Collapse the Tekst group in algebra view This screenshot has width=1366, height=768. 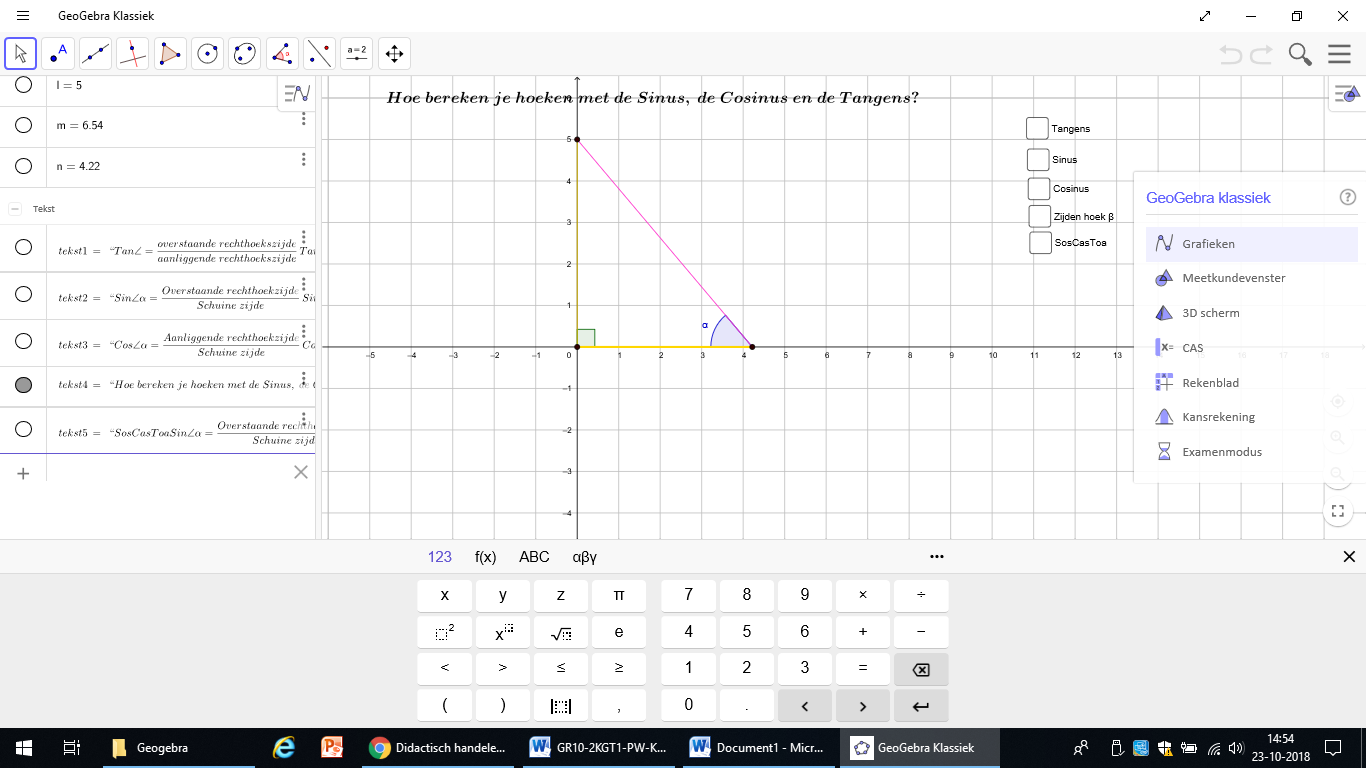pyautogui.click(x=15, y=209)
